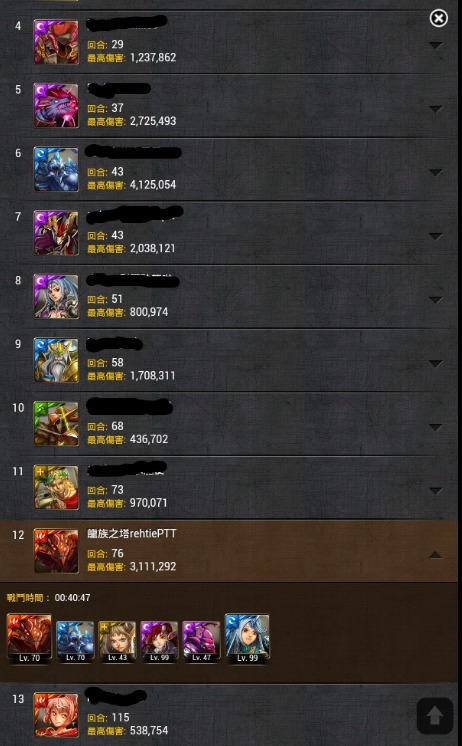Expand rank 9 entry details
Screen dimensions: 462x746
click(435, 363)
